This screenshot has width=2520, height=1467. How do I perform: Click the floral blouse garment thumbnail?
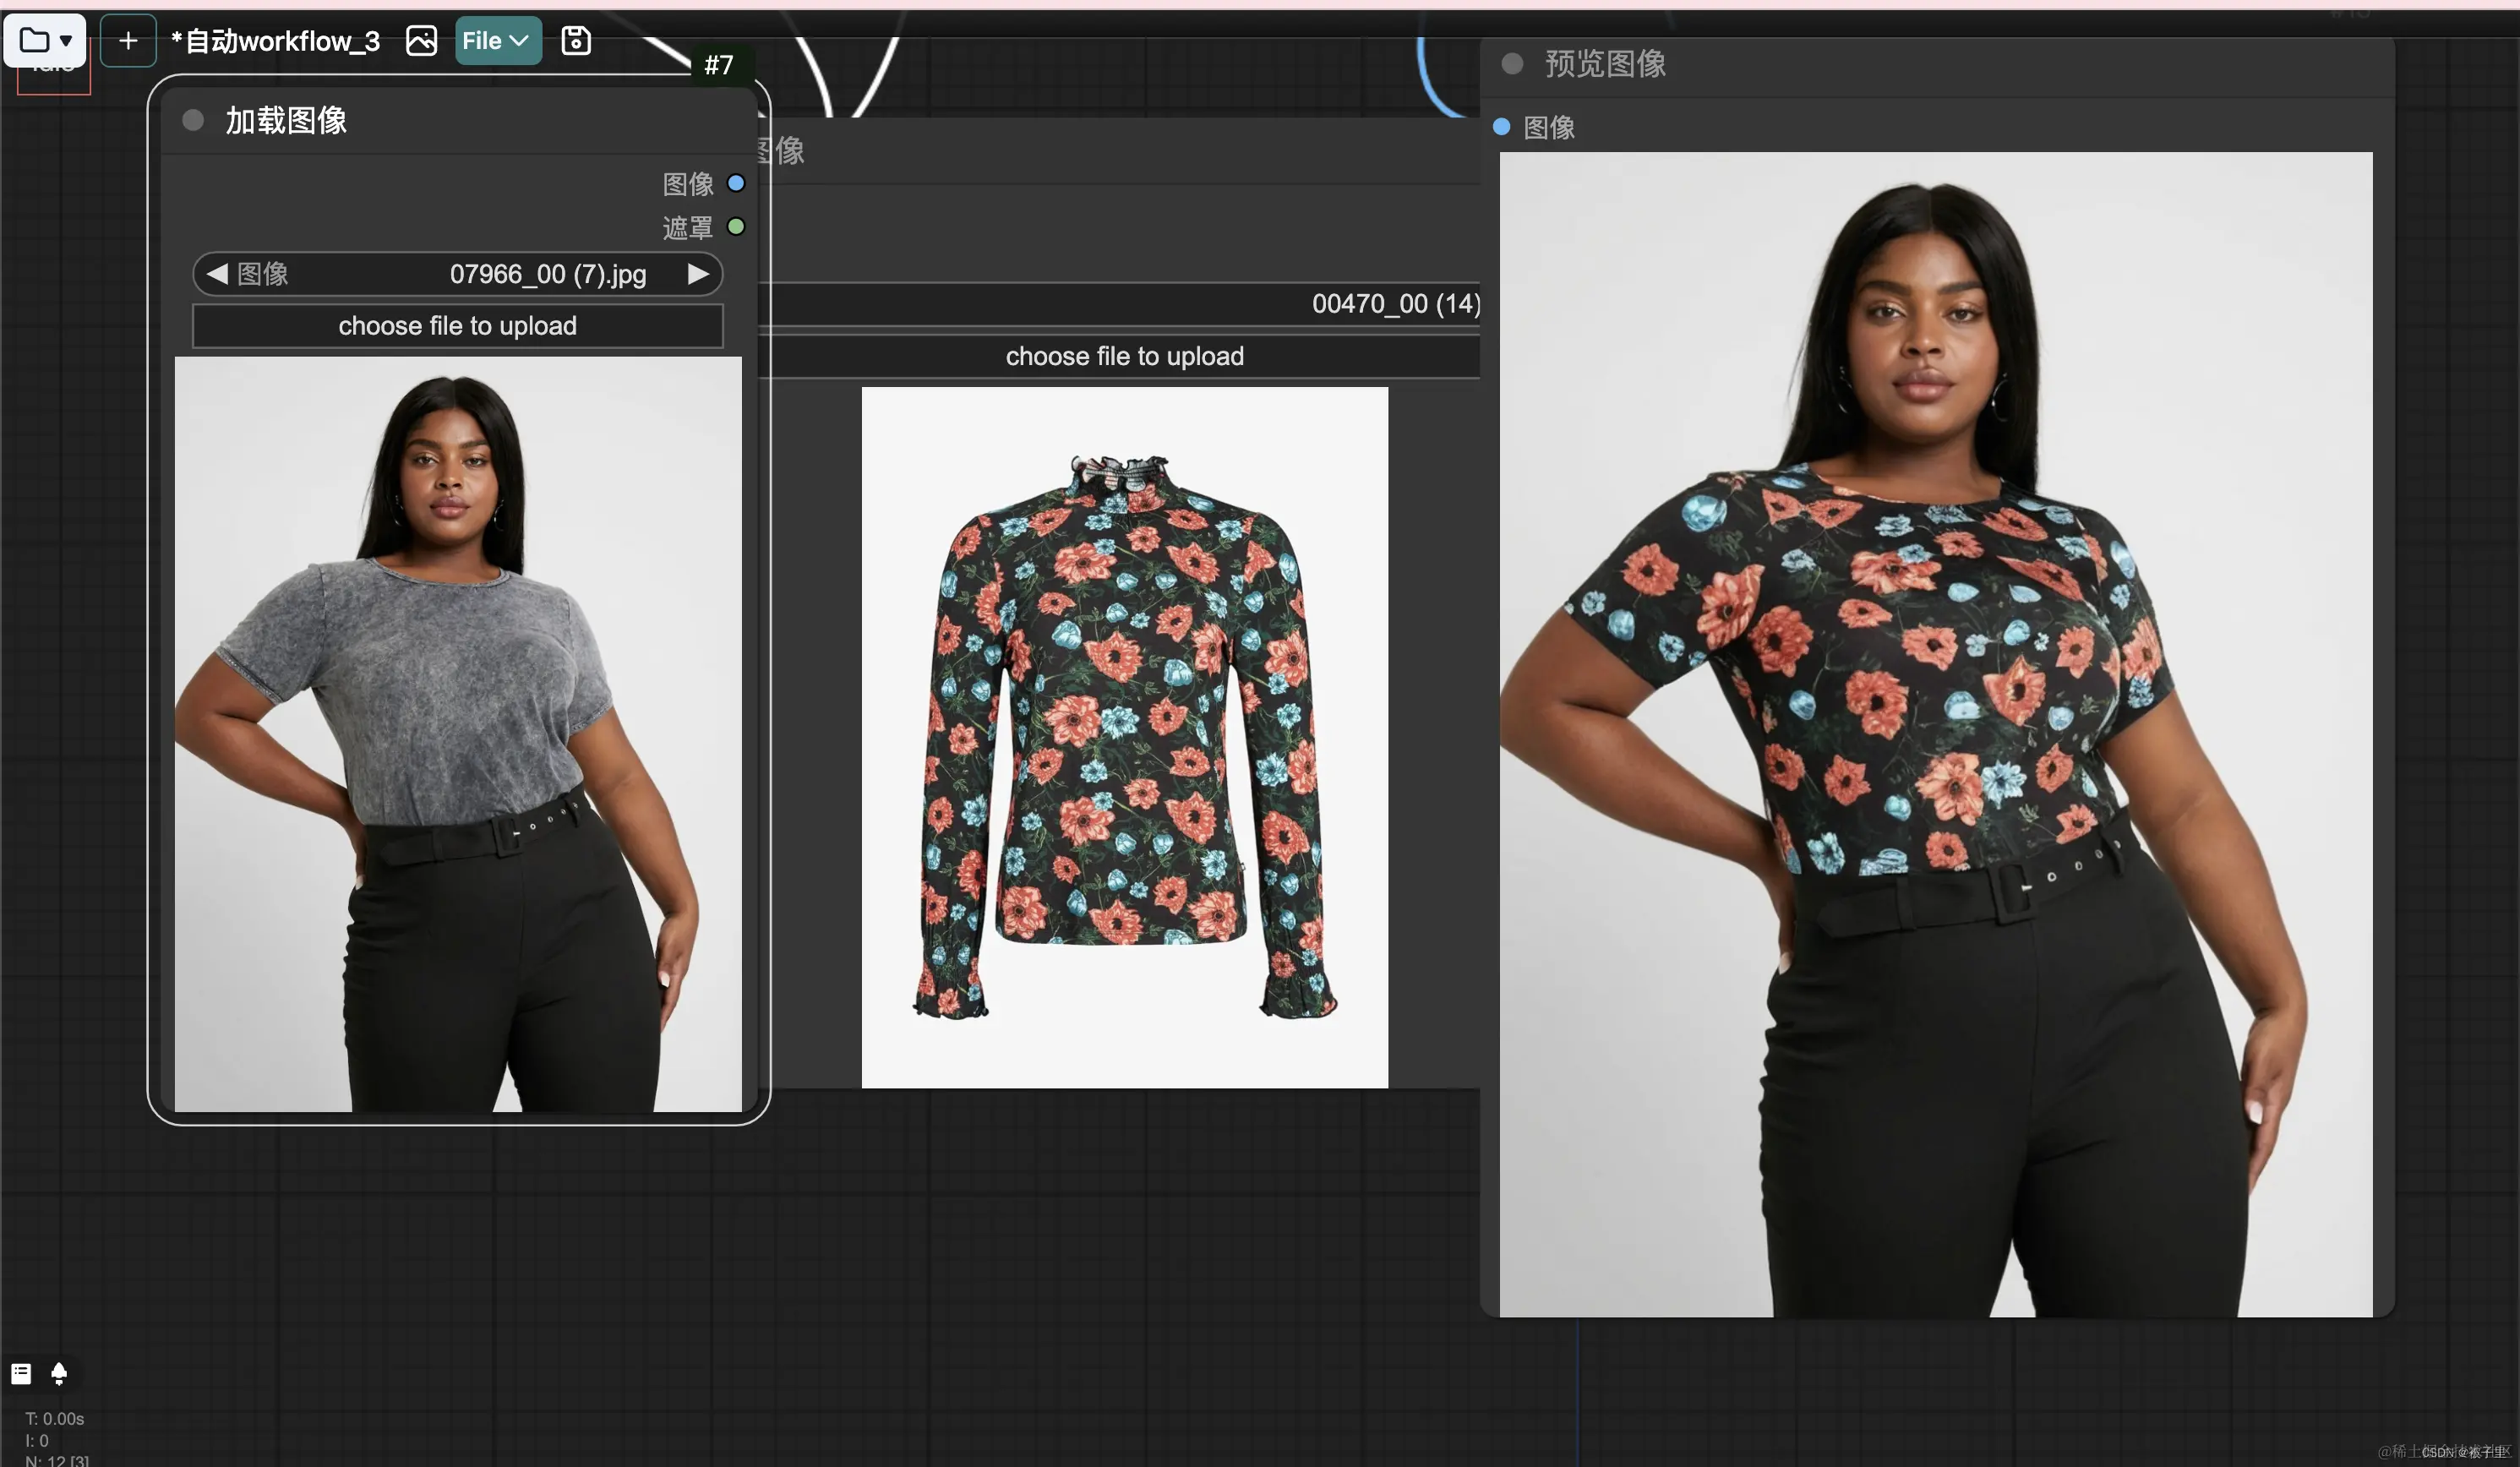coord(1124,737)
